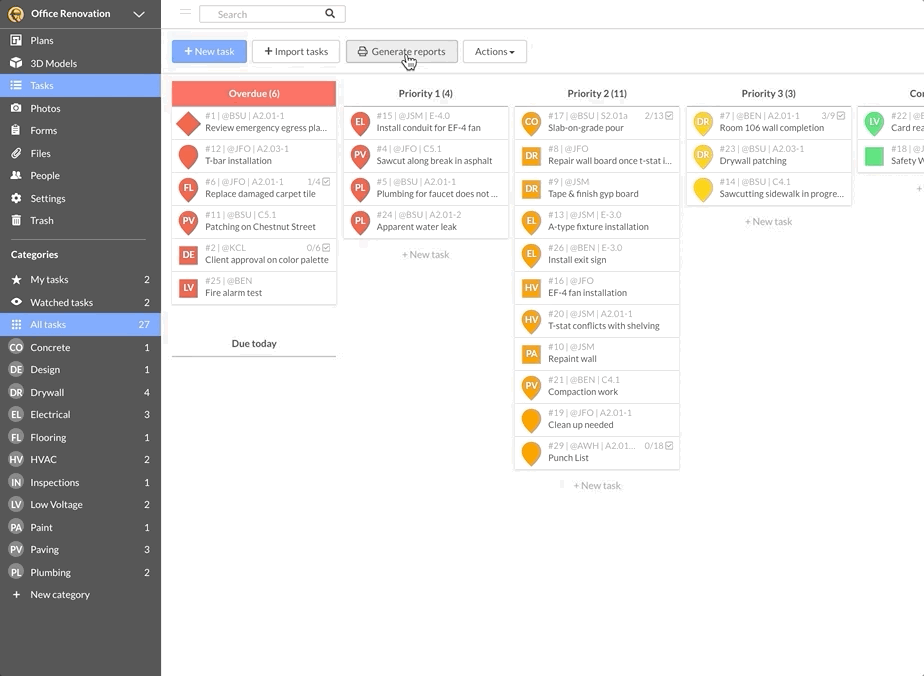Toggle Watched tasks eye filter
Image resolution: width=924 pixels, height=676 pixels.
(x=16, y=302)
